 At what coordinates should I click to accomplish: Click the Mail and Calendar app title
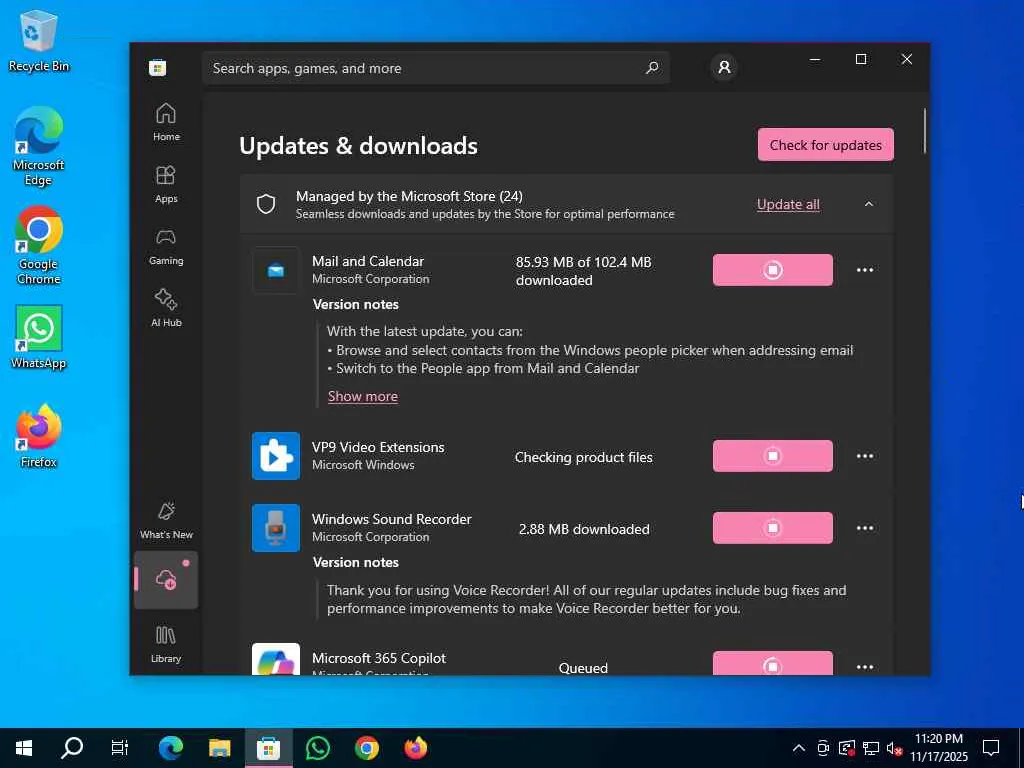coord(368,261)
